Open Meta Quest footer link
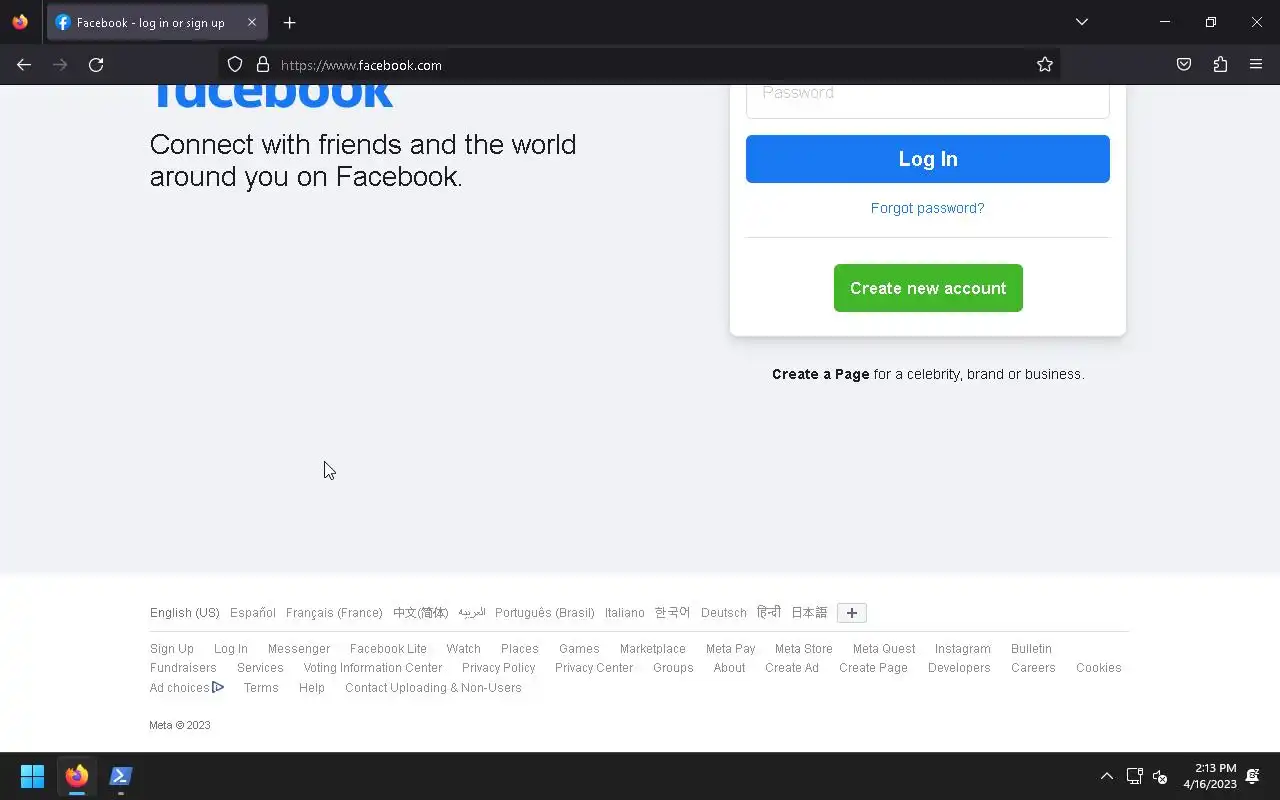This screenshot has height=800, width=1280. pyautogui.click(x=884, y=649)
